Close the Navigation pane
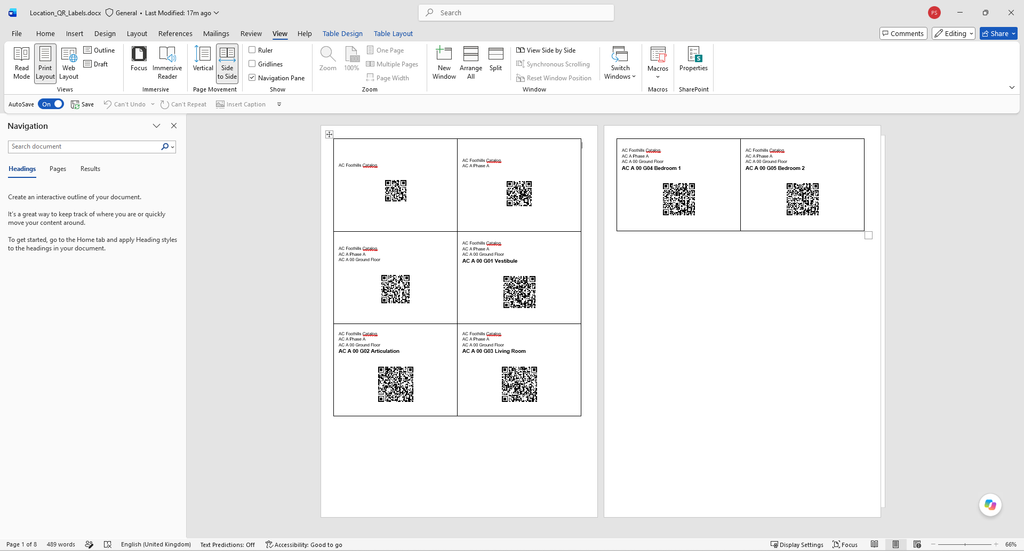Viewport: 1024px width, 551px height. click(x=174, y=126)
